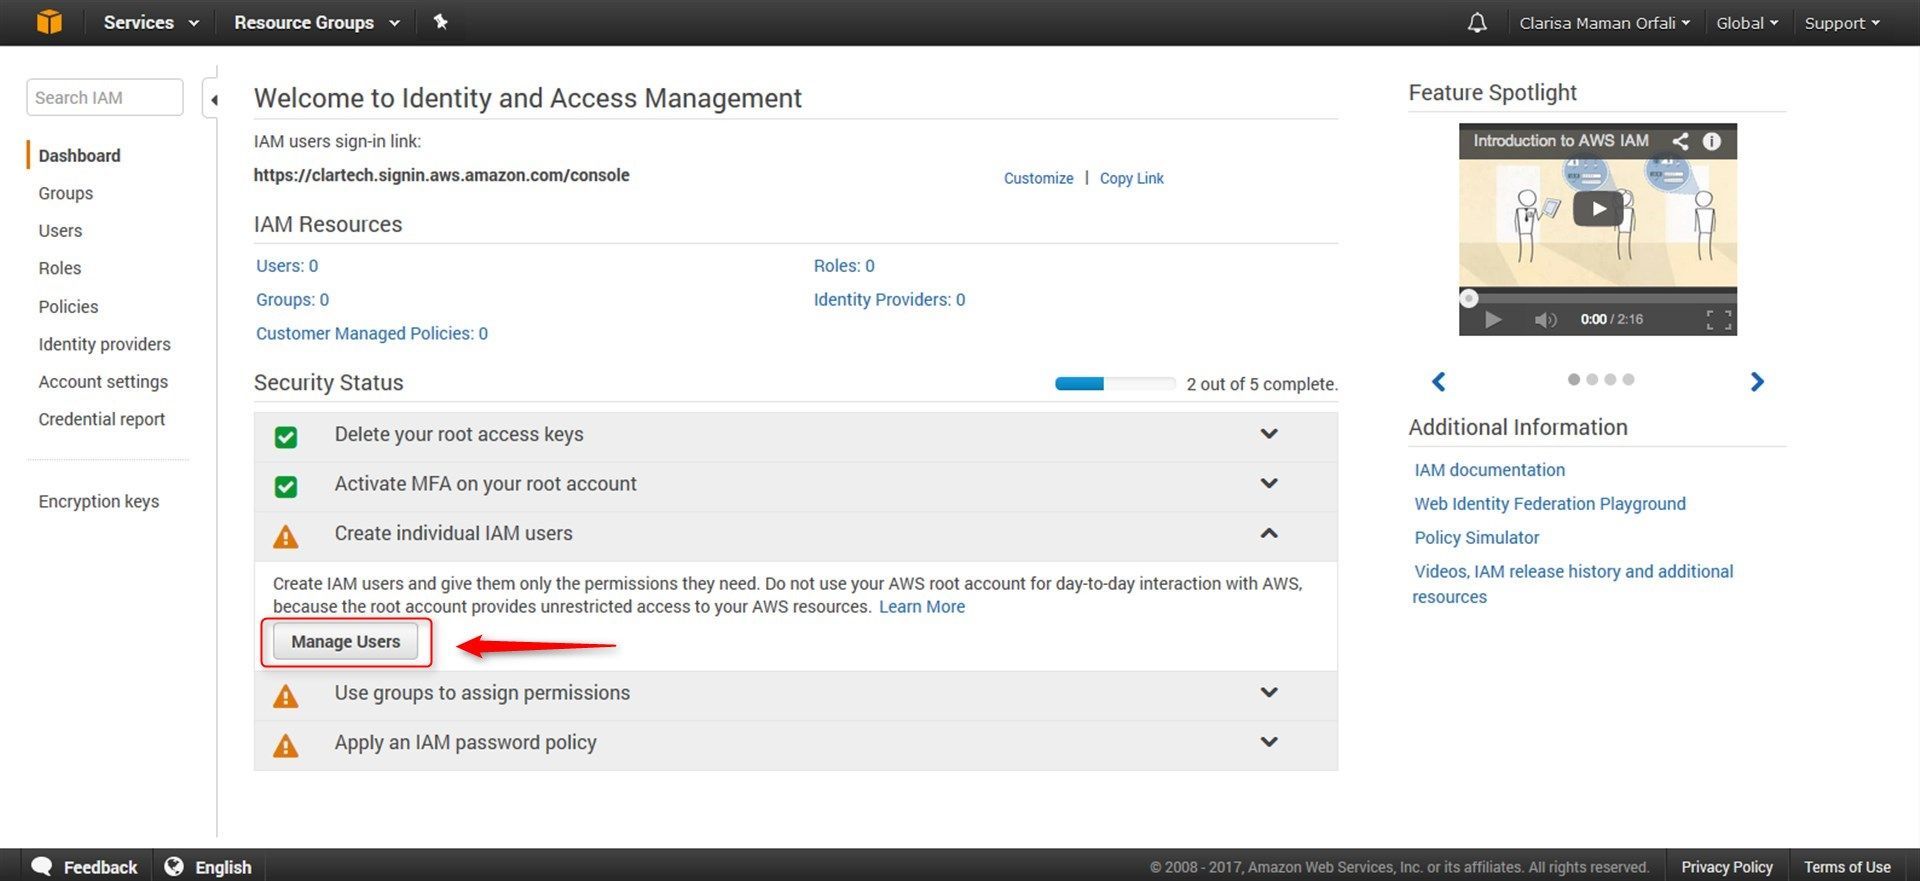The width and height of the screenshot is (1920, 881).
Task: Click green check beside Delete your root access keys
Action: tap(286, 437)
